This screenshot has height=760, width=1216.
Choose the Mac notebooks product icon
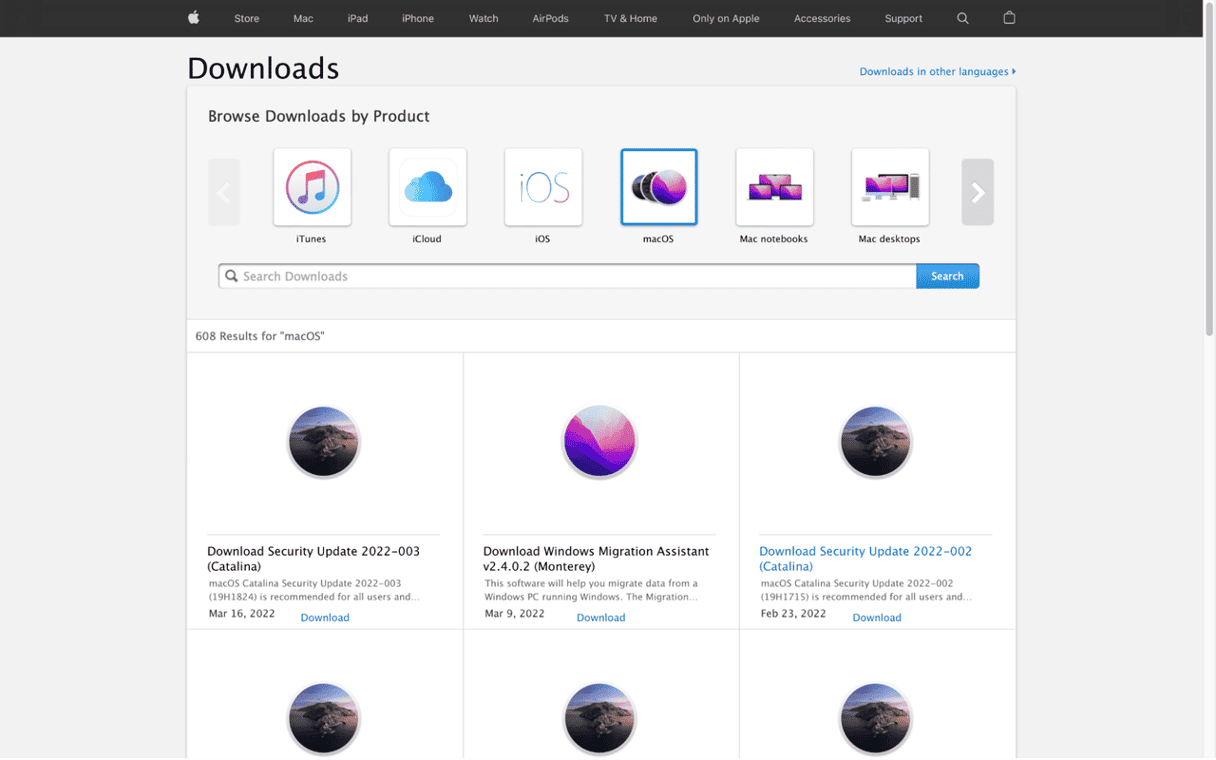coord(774,188)
